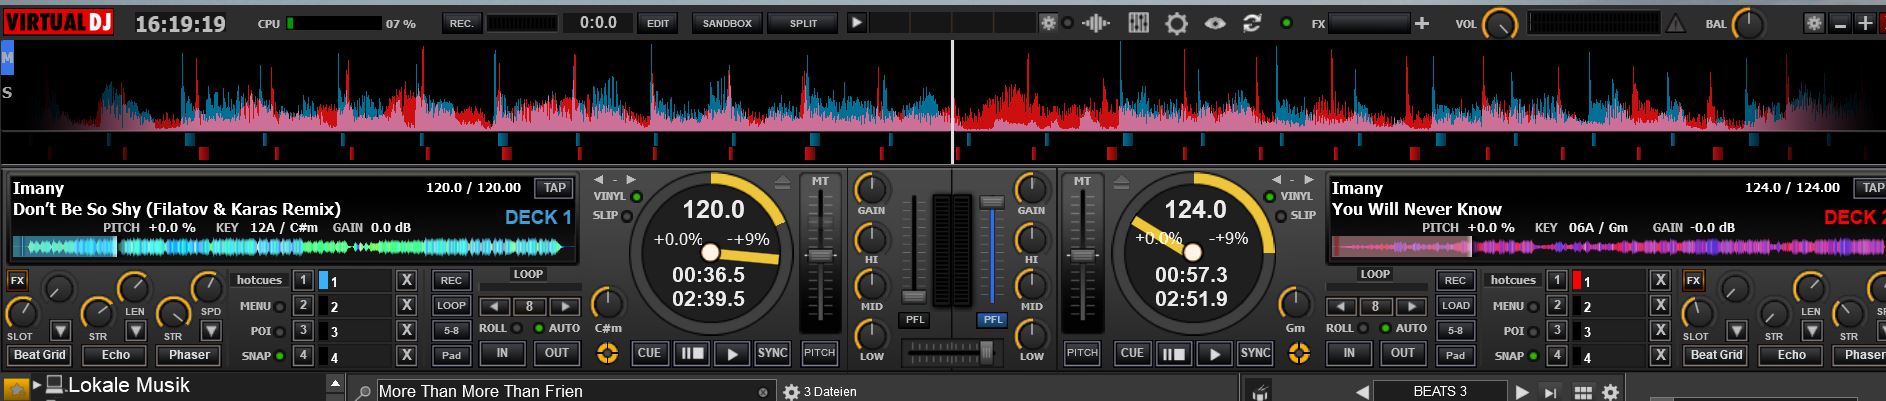Click TAP tempo on Deck 1
This screenshot has height=401, width=1886.
[554, 187]
